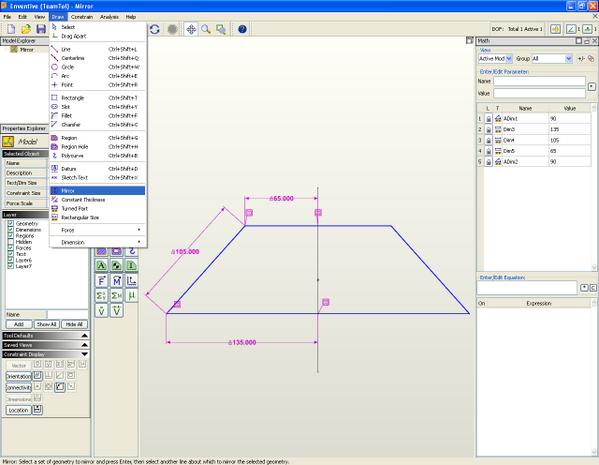This screenshot has width=599, height=465.
Task: Click the Hide All layers button
Action: 74,324
